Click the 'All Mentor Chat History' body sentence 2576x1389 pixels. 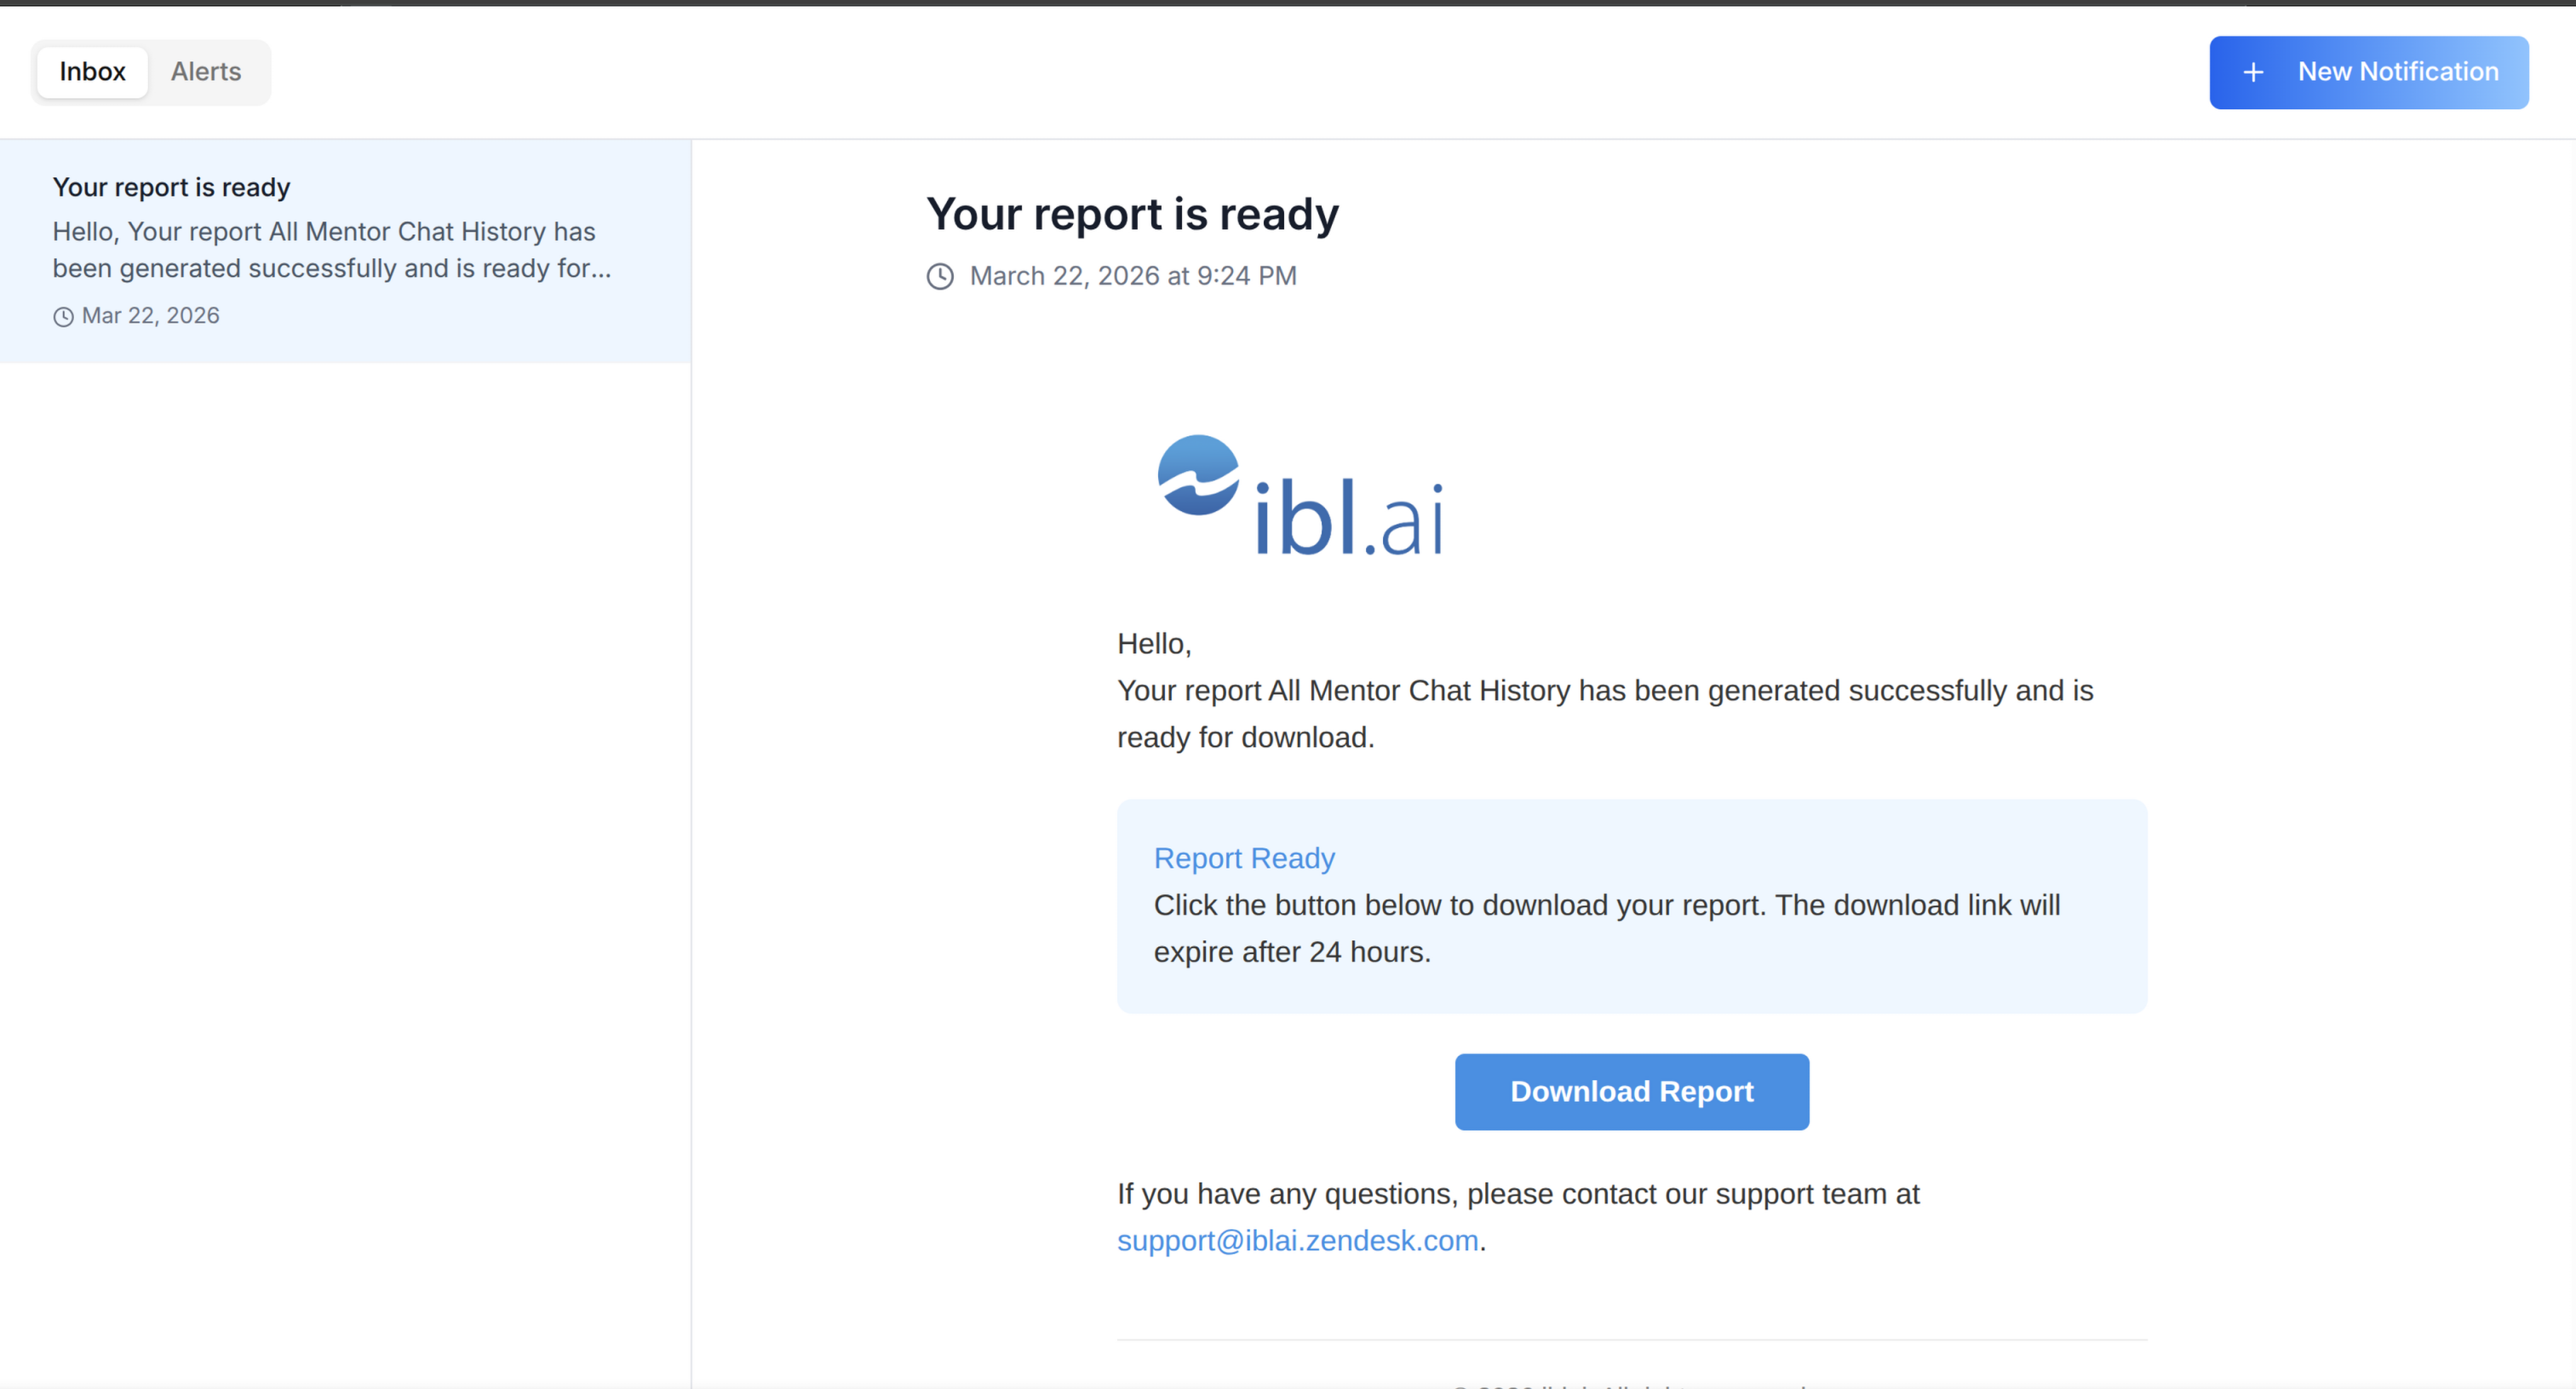(x=1604, y=691)
